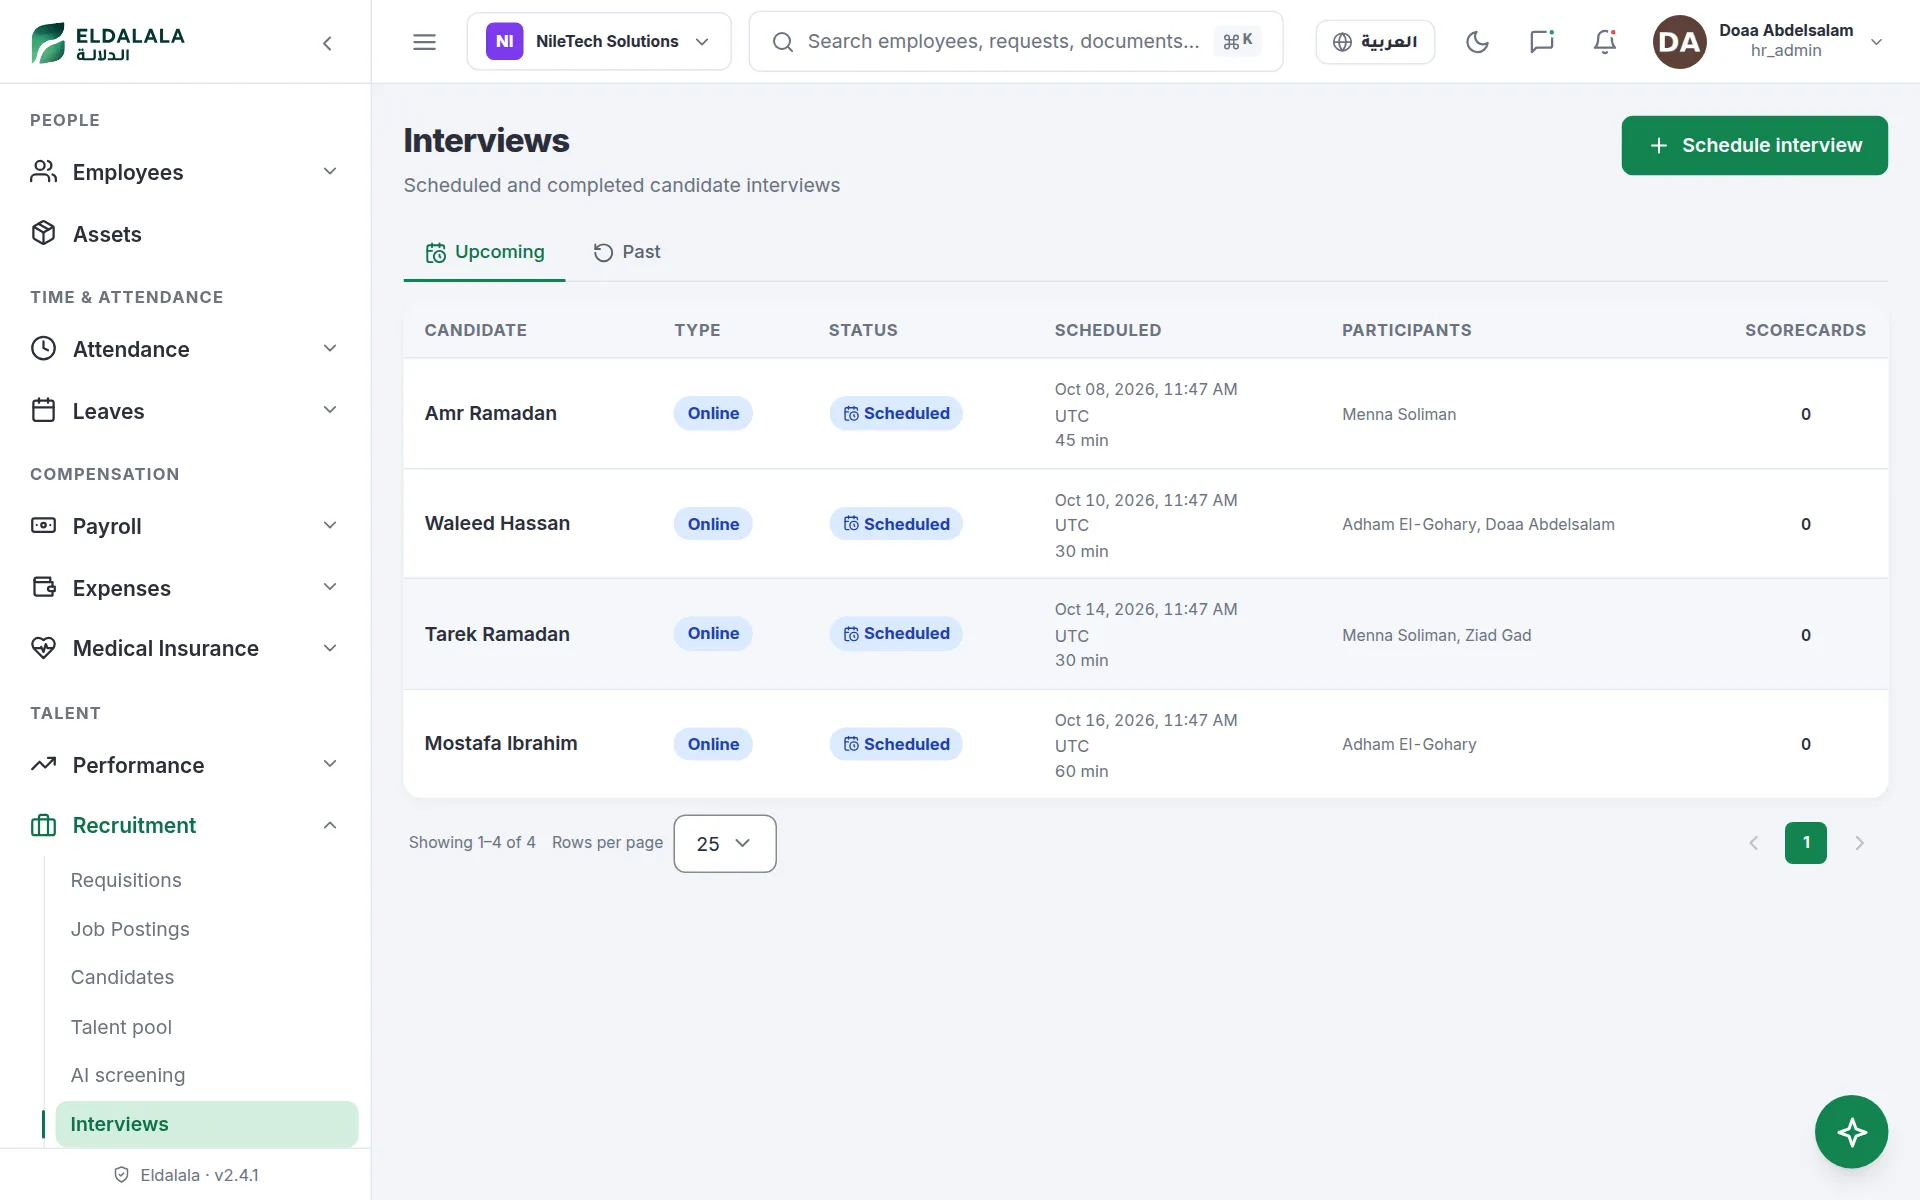Click the DA user avatar
The height and width of the screenshot is (1200, 1920).
tap(1679, 42)
